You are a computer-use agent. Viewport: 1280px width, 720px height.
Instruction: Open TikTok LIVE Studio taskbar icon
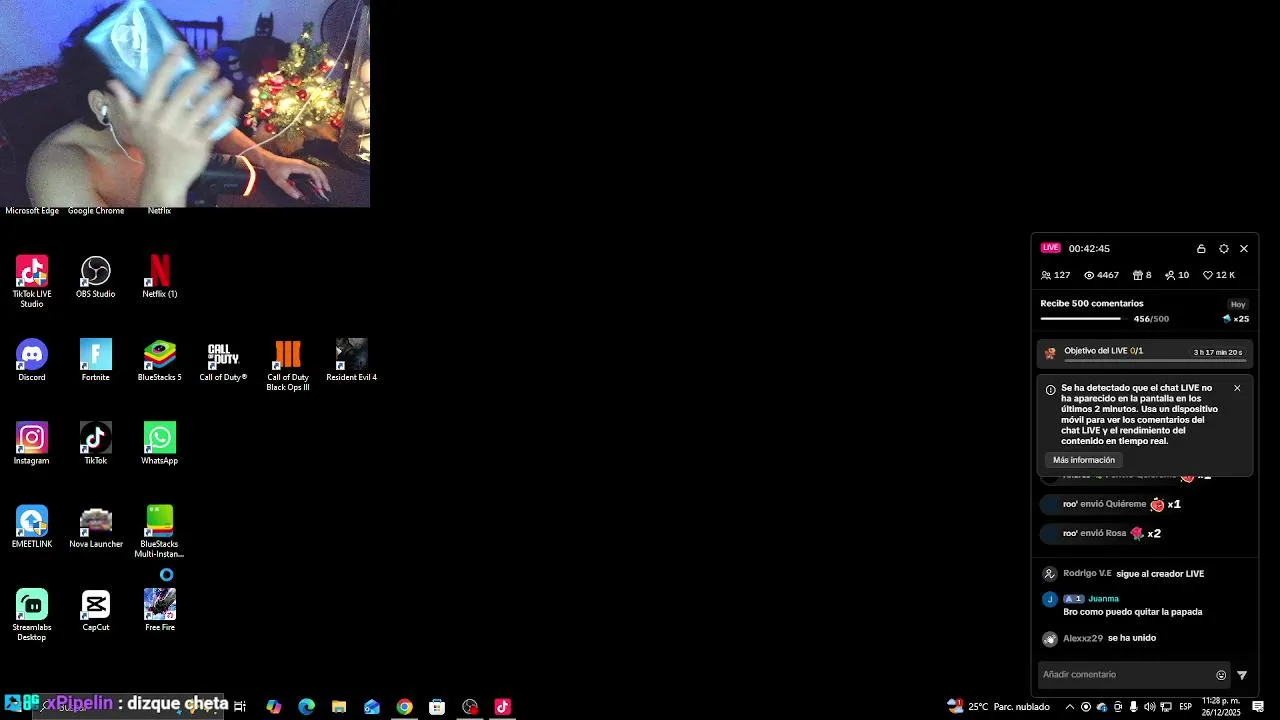502,707
